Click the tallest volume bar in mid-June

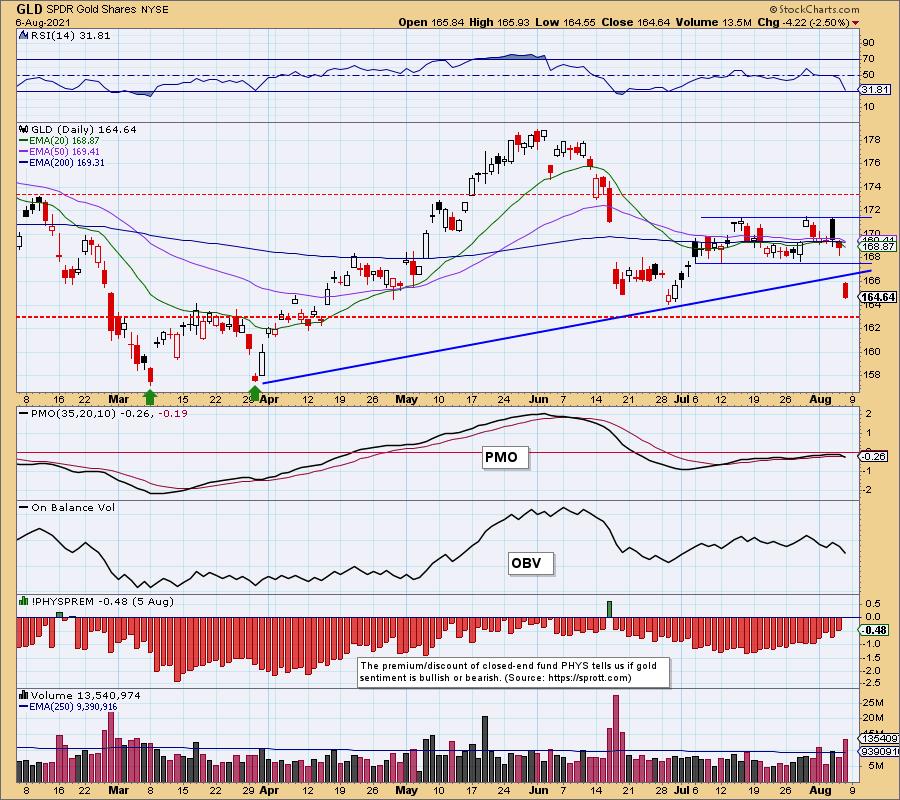(616, 737)
